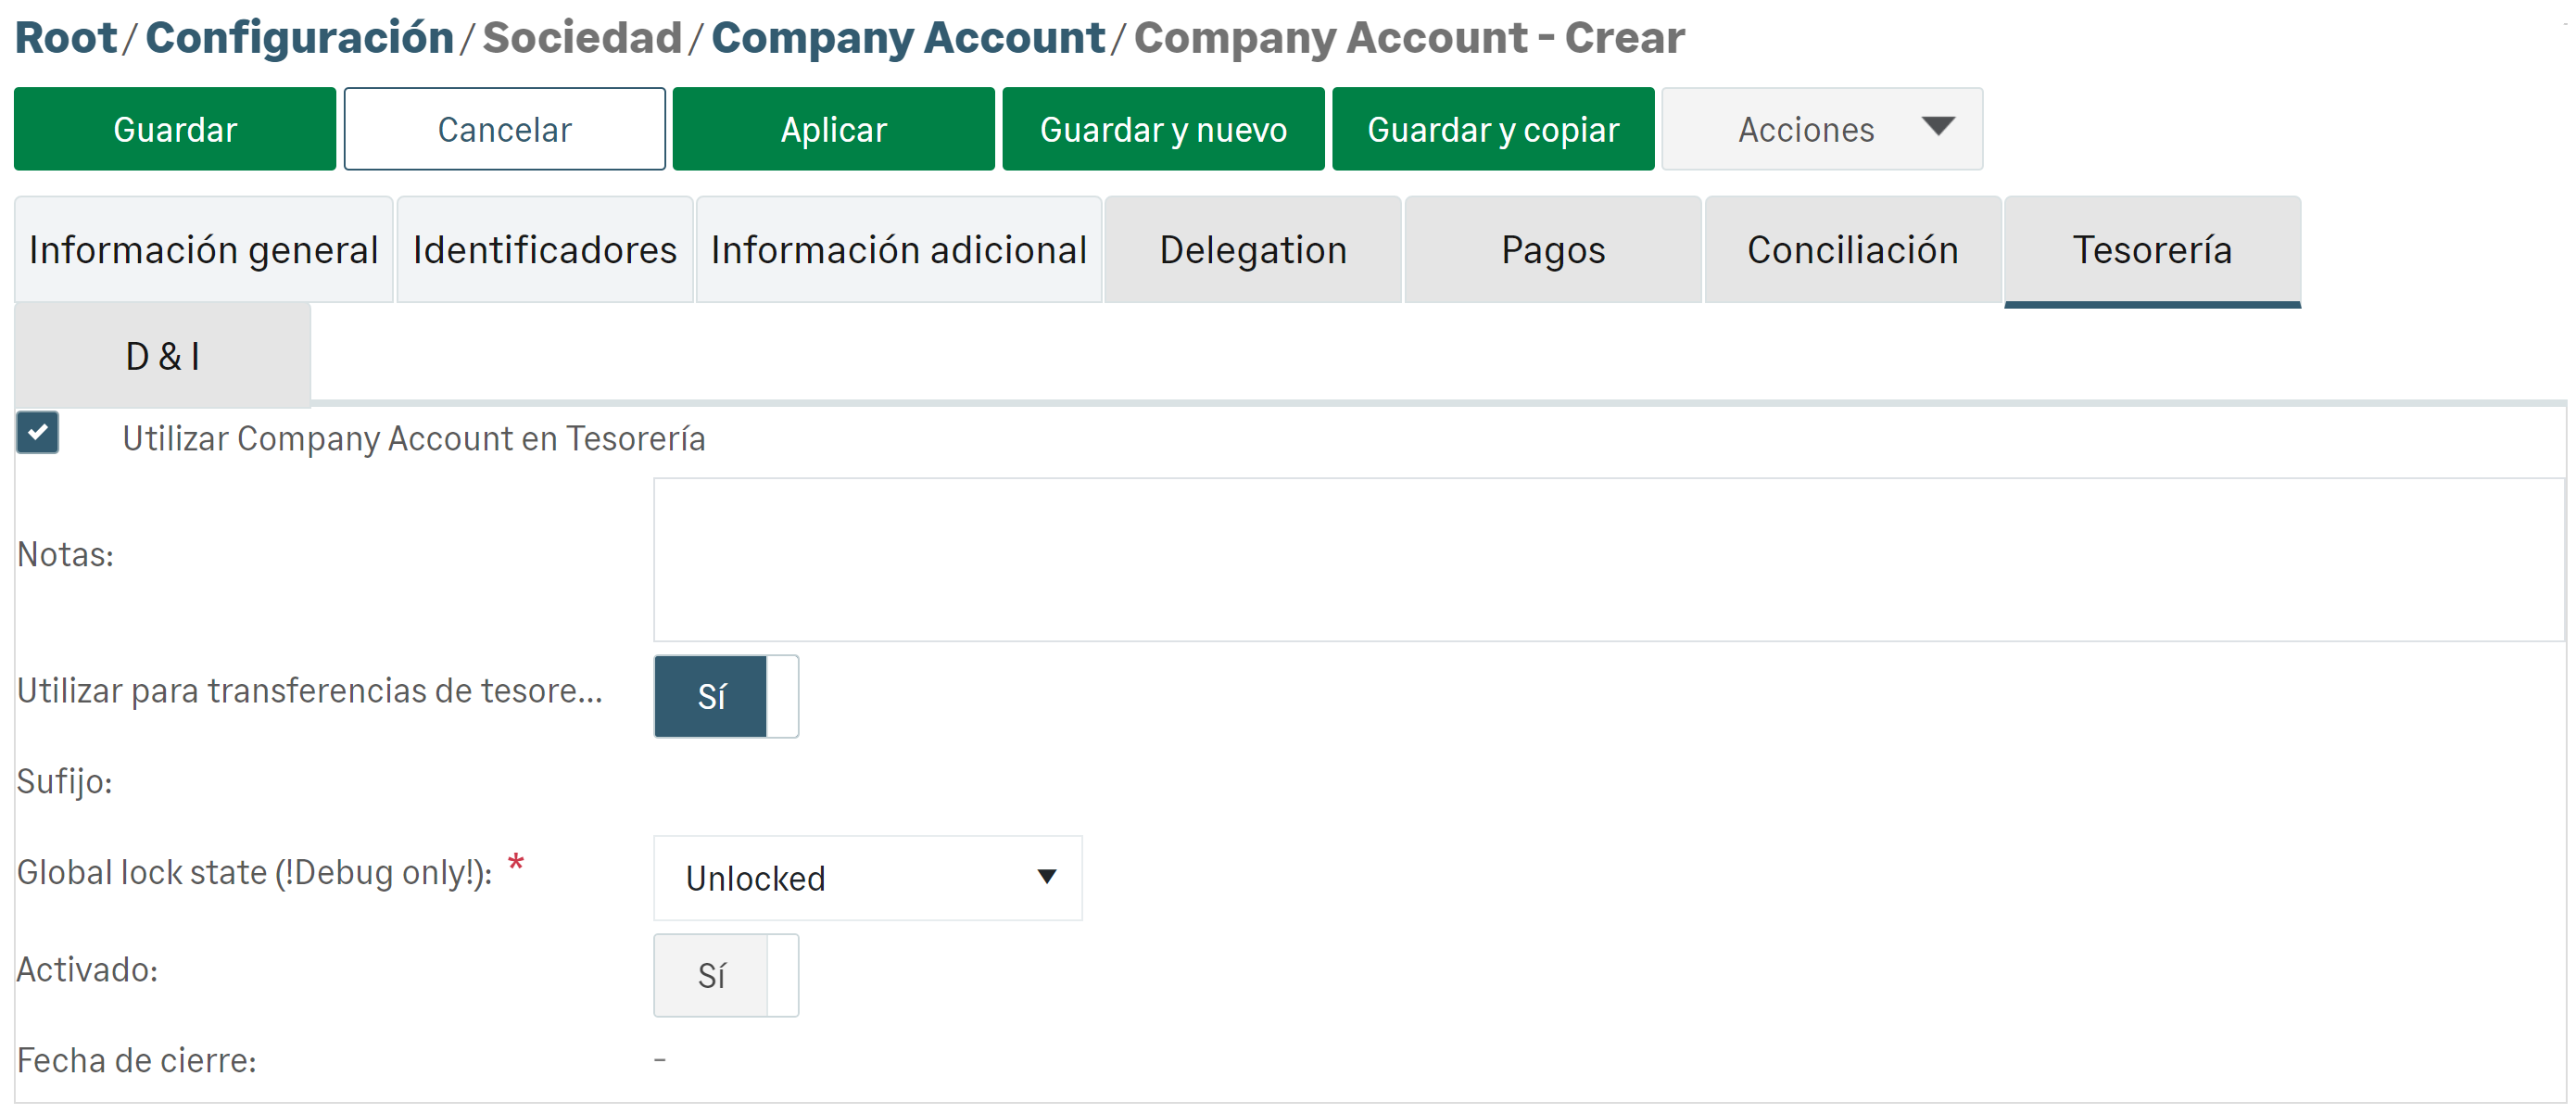Click the Guardar button
This screenshot has width=2576, height=1114.
(x=175, y=129)
